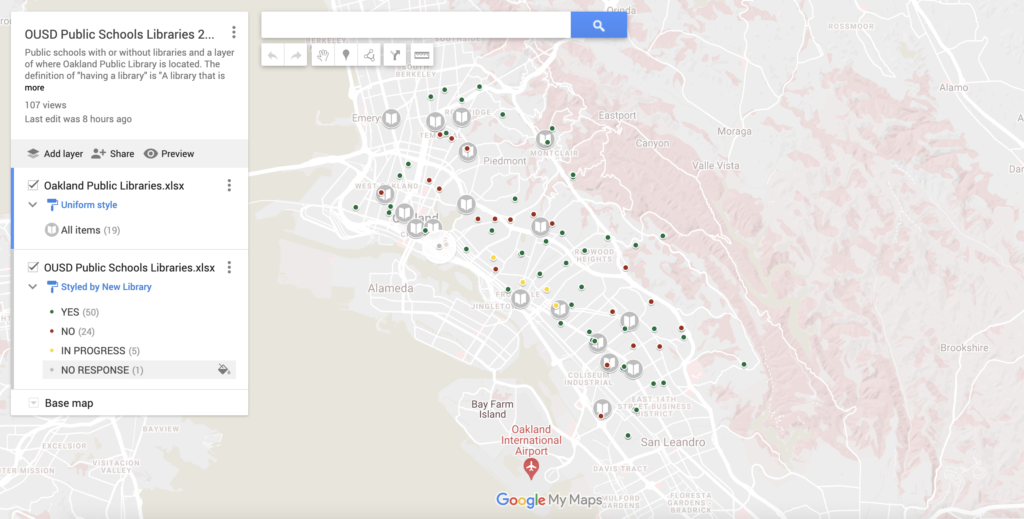
Task: Open Styled by New Library settings
Action: click(106, 287)
